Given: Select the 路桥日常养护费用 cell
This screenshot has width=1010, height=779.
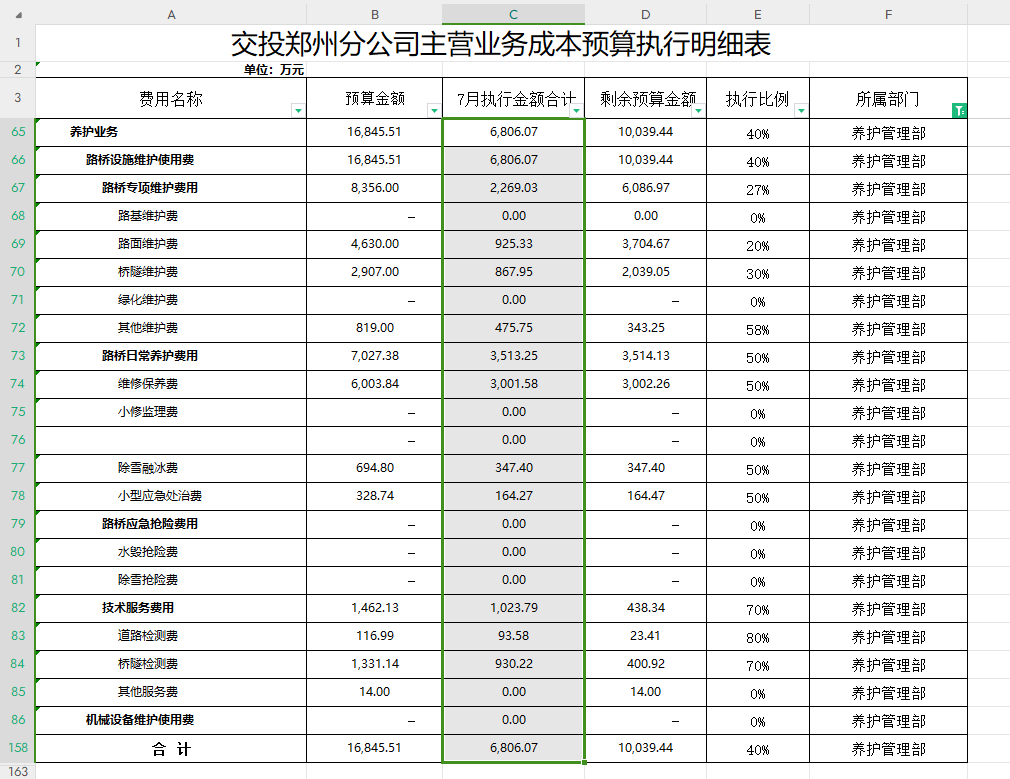Looking at the screenshot, I should [171, 356].
